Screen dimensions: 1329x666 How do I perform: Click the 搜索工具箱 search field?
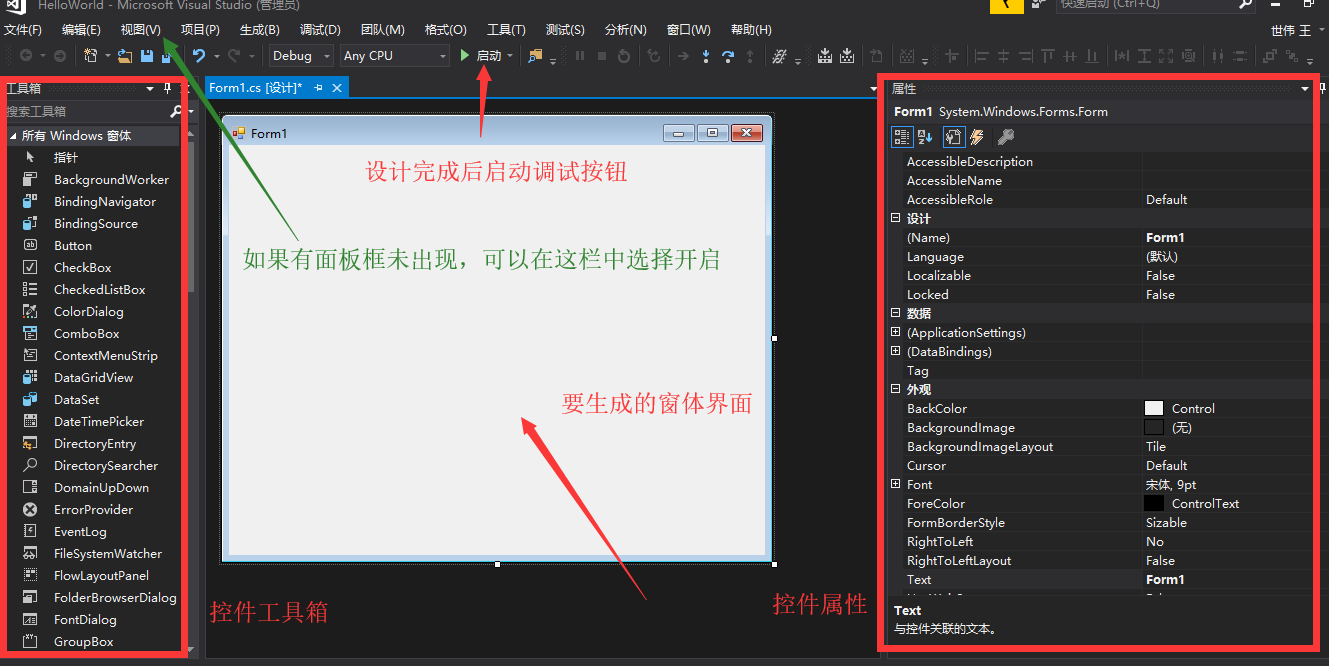point(86,112)
